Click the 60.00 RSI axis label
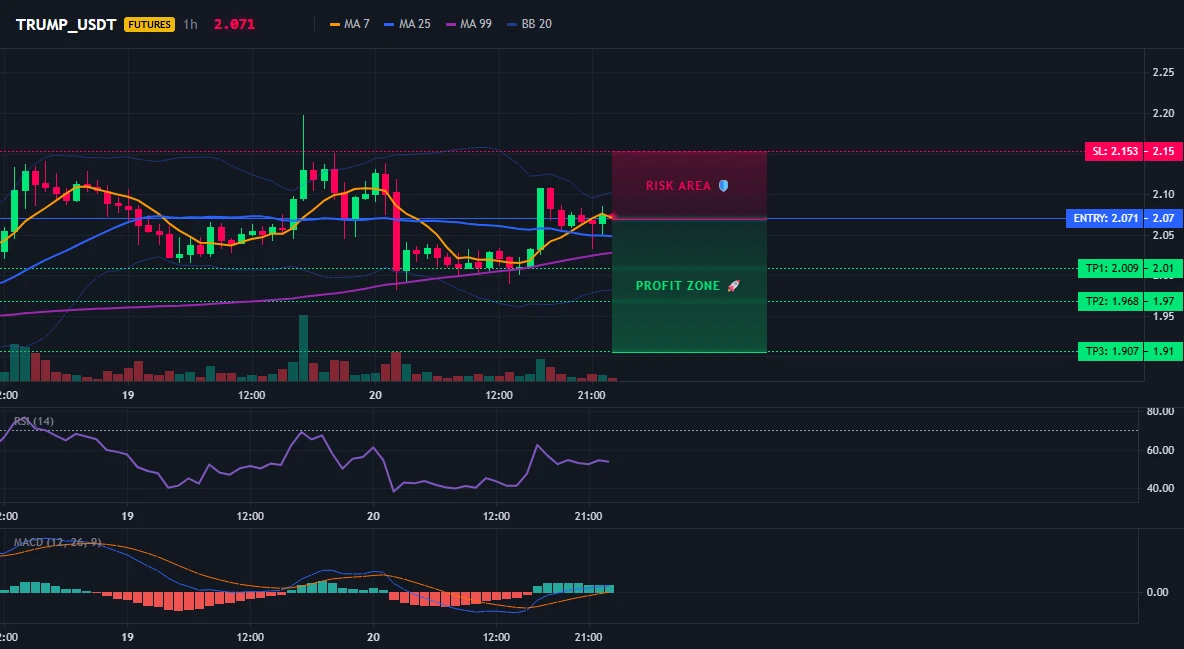The height and width of the screenshot is (649, 1184). (x=1161, y=450)
